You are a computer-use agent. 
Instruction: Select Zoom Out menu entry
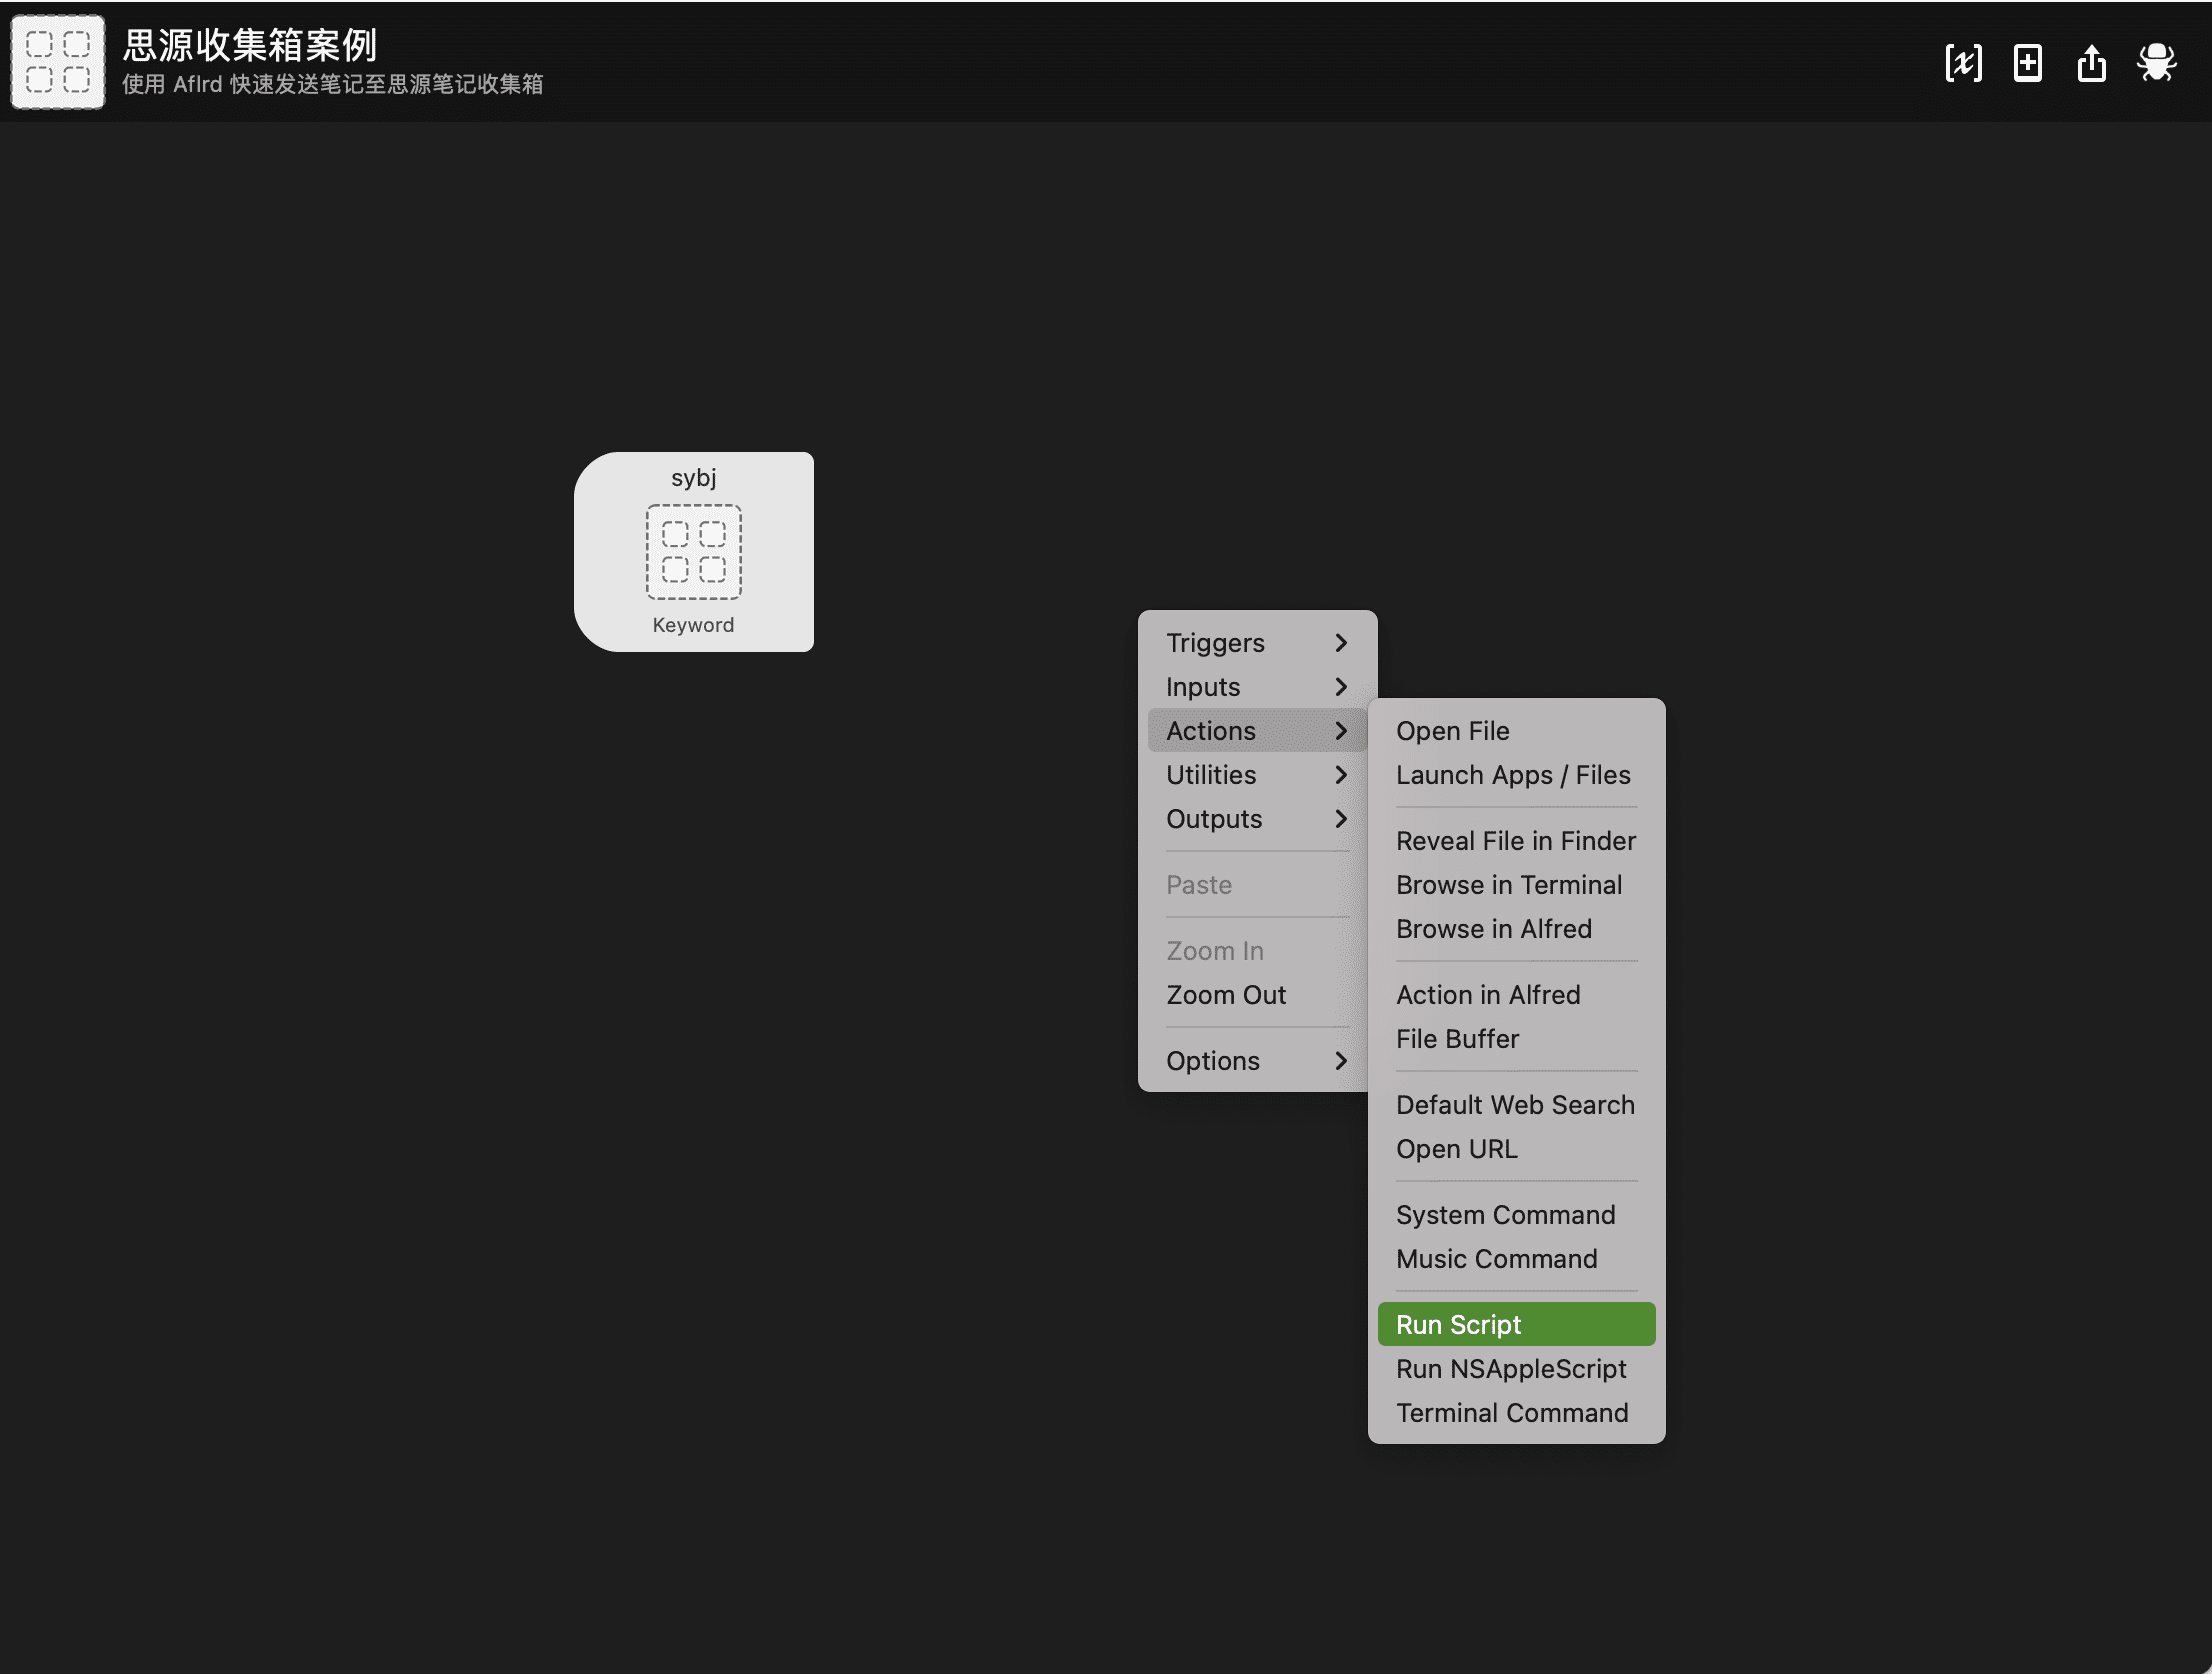[x=1257, y=995]
